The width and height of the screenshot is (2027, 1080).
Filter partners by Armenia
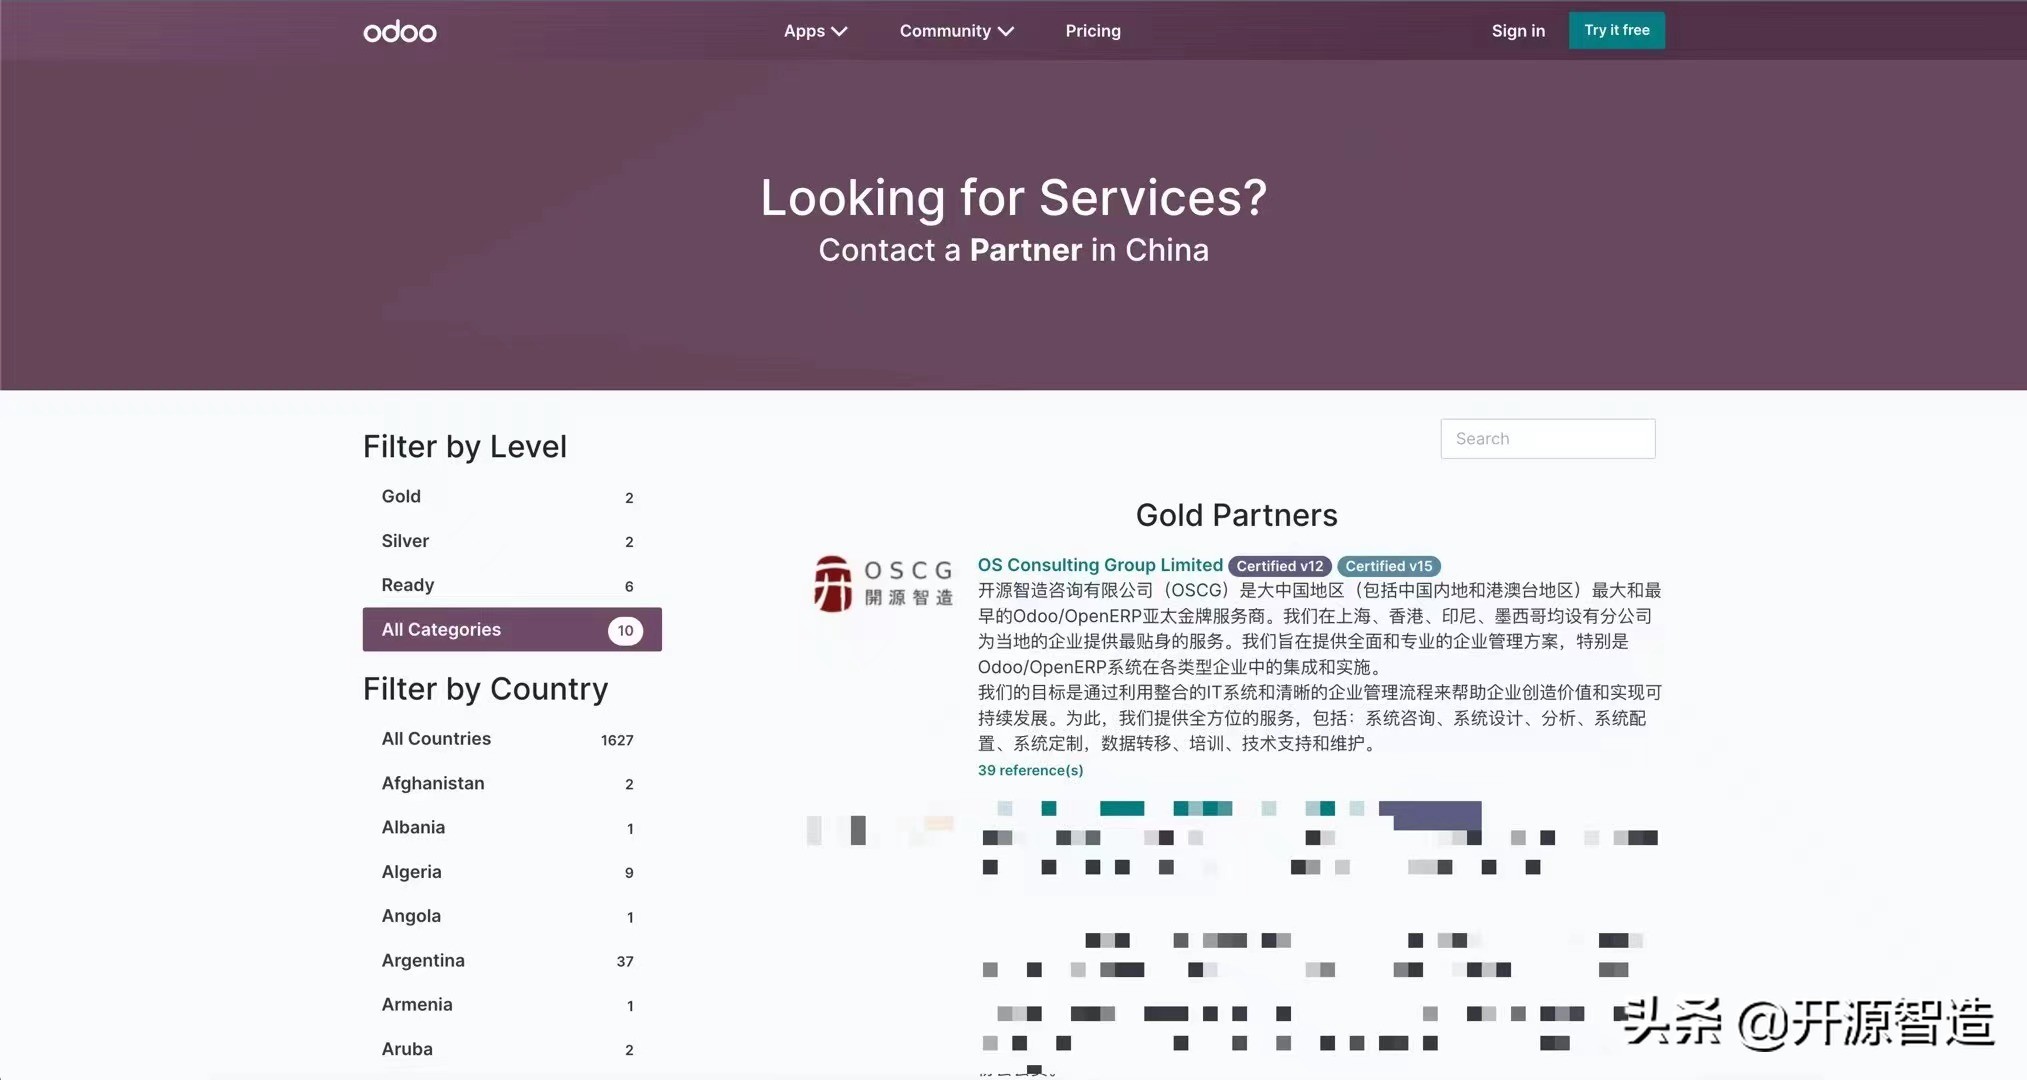coord(511,1004)
